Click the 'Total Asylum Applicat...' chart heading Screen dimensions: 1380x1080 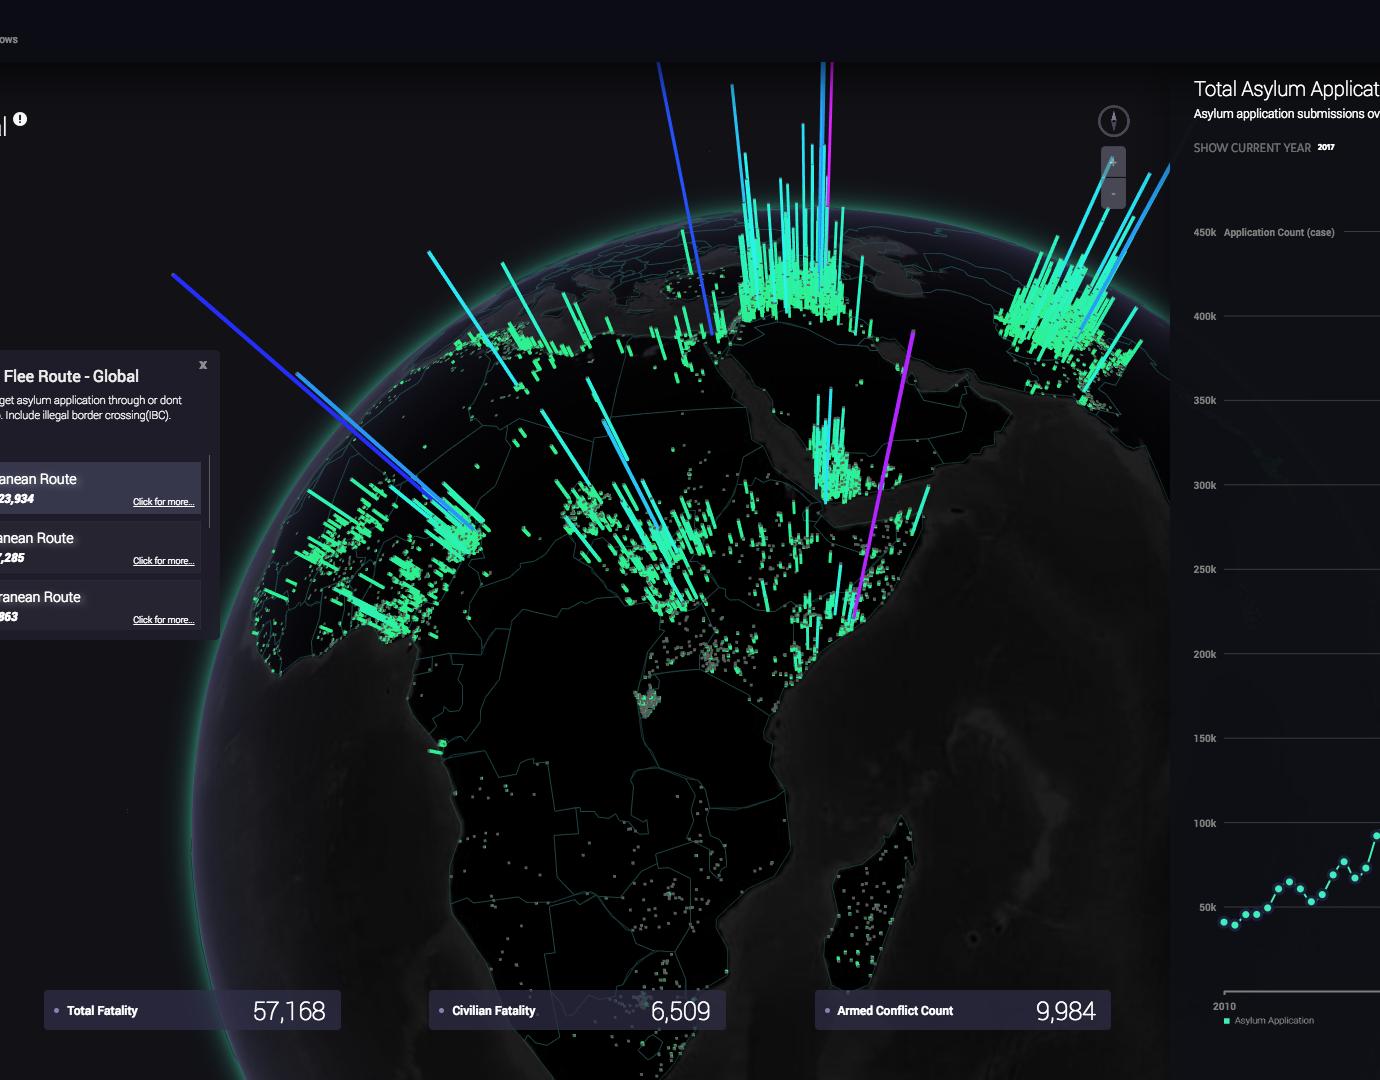pos(1286,89)
